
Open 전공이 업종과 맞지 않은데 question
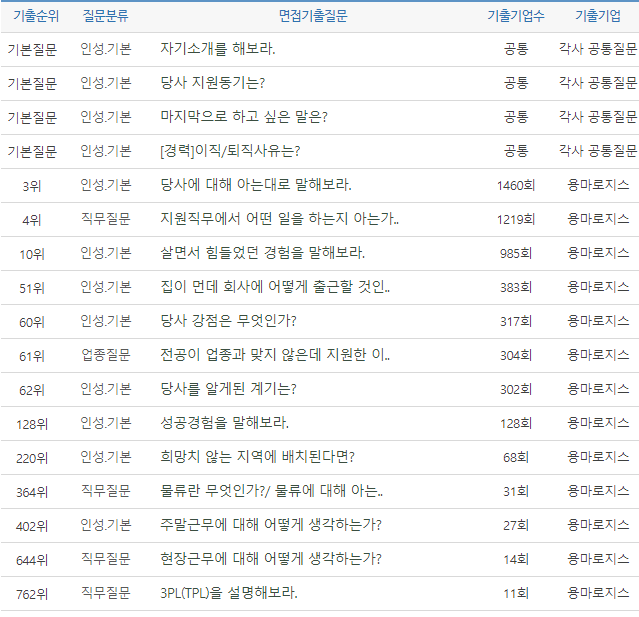[x=275, y=355]
